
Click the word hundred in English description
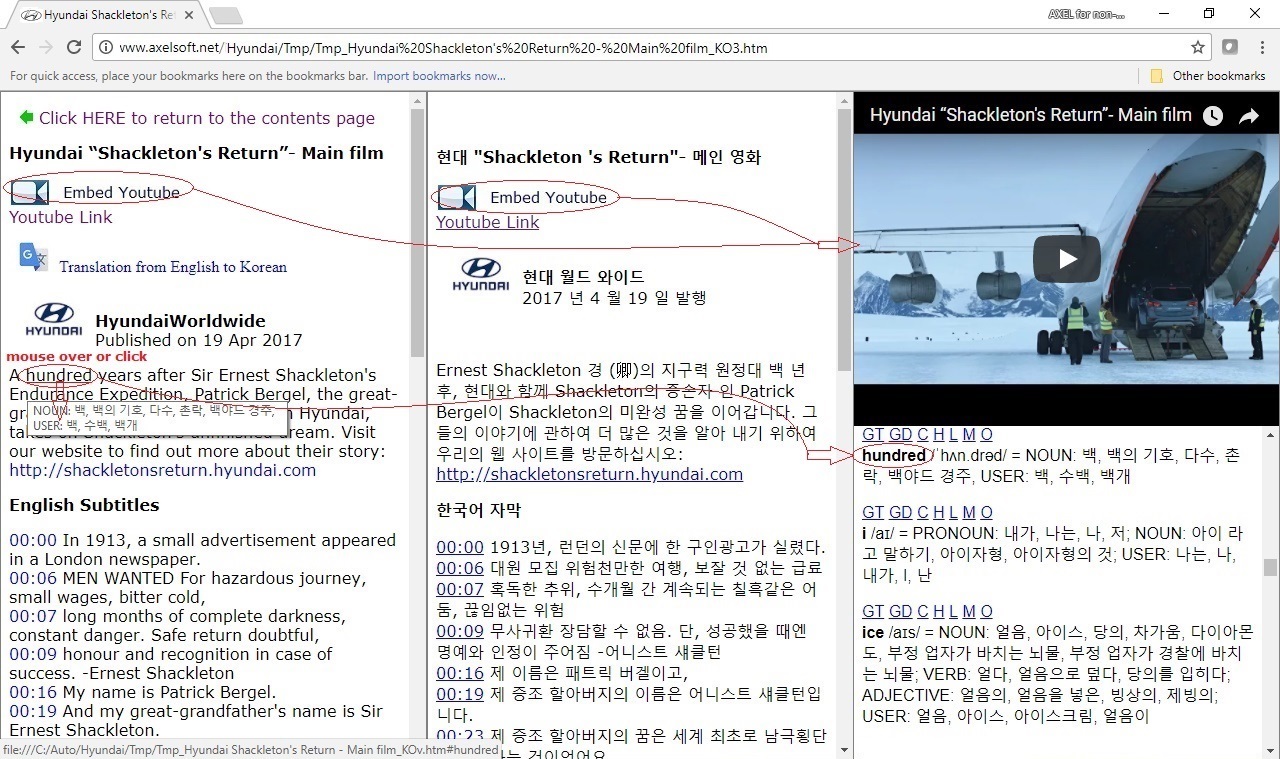point(60,375)
